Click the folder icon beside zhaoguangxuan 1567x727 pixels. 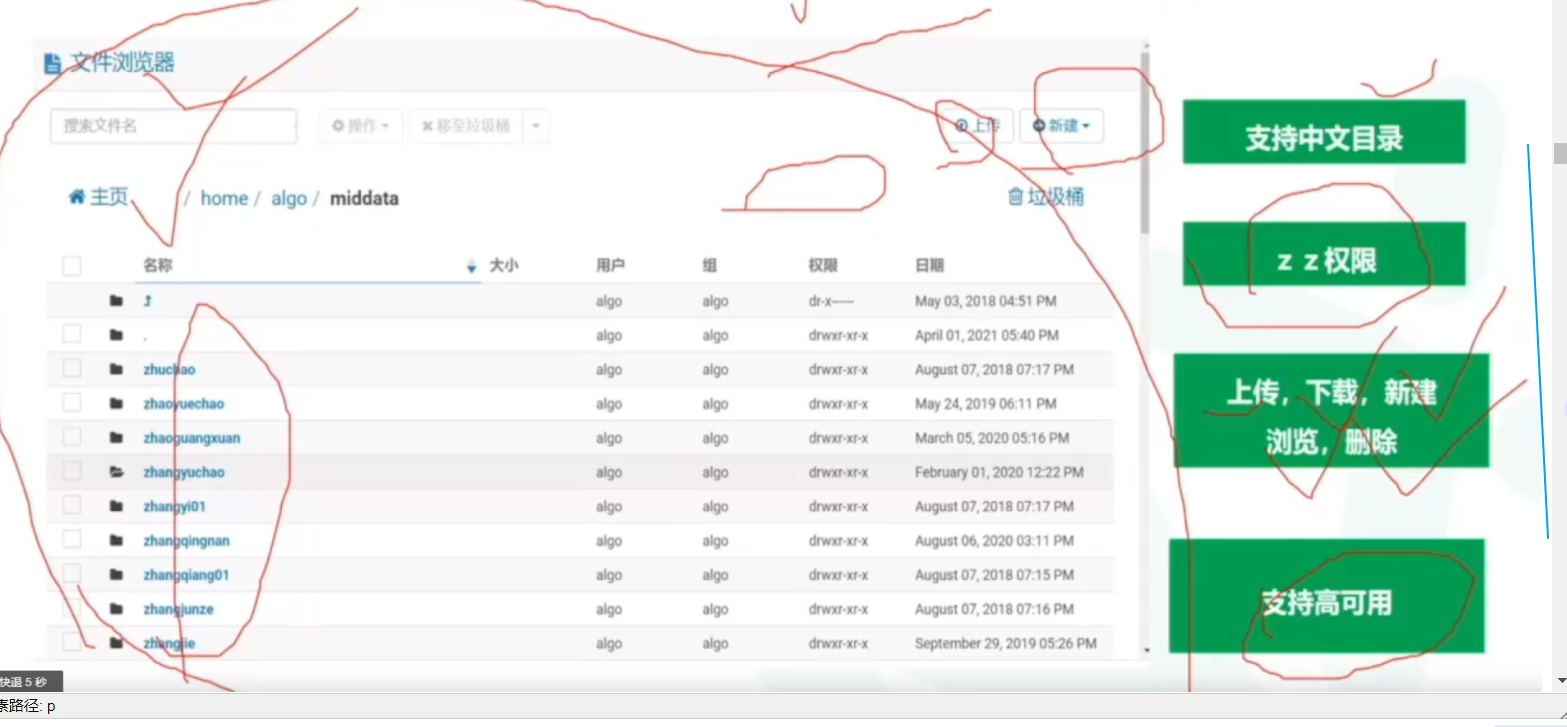tap(117, 438)
